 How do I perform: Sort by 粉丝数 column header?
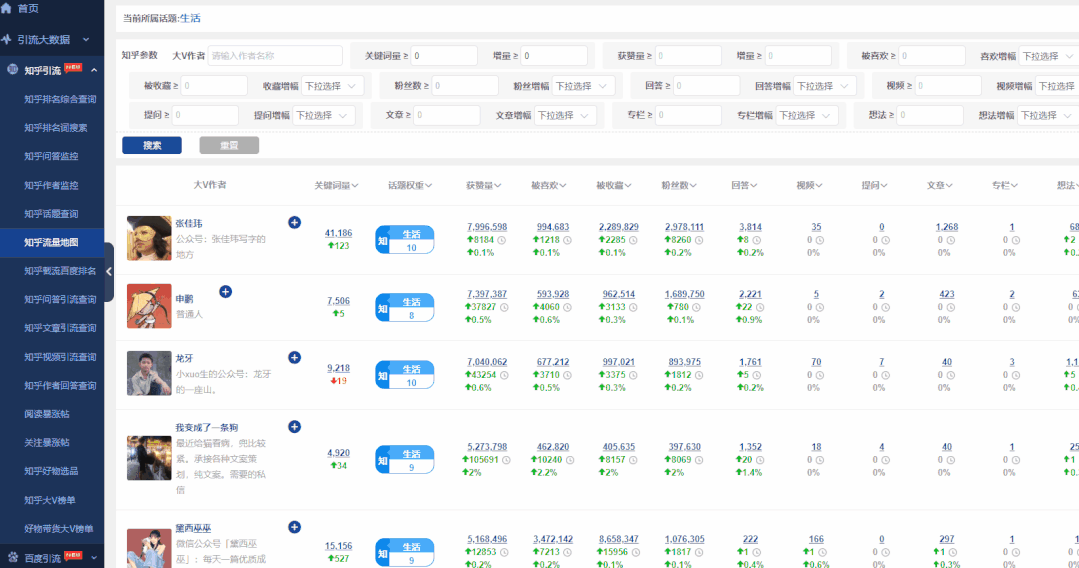click(679, 185)
